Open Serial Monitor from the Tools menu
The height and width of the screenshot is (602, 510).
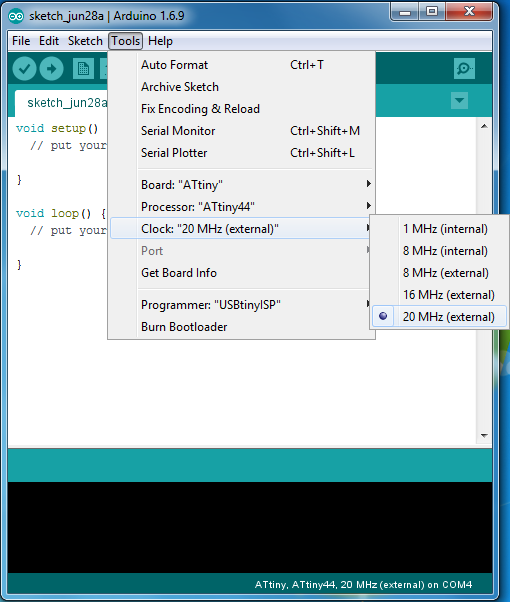click(241, 131)
